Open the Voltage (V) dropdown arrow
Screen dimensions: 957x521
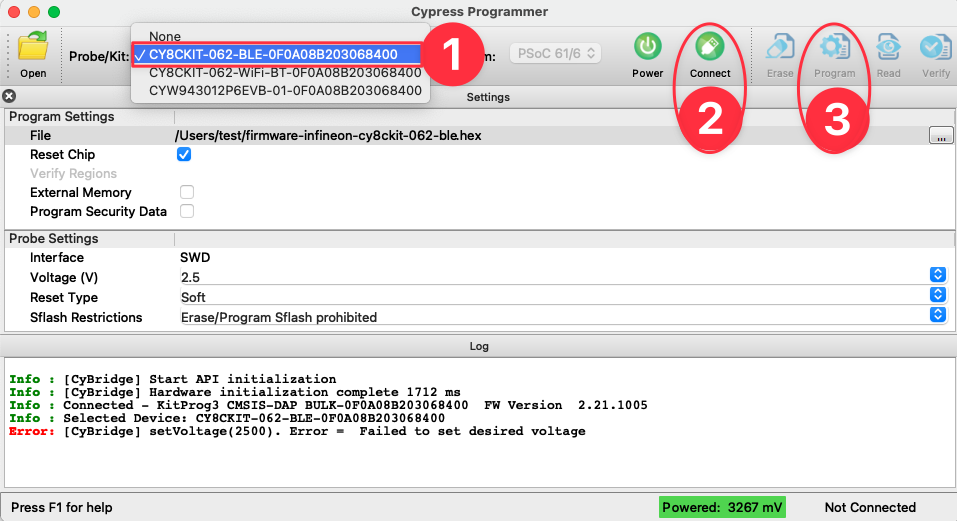[938, 275]
